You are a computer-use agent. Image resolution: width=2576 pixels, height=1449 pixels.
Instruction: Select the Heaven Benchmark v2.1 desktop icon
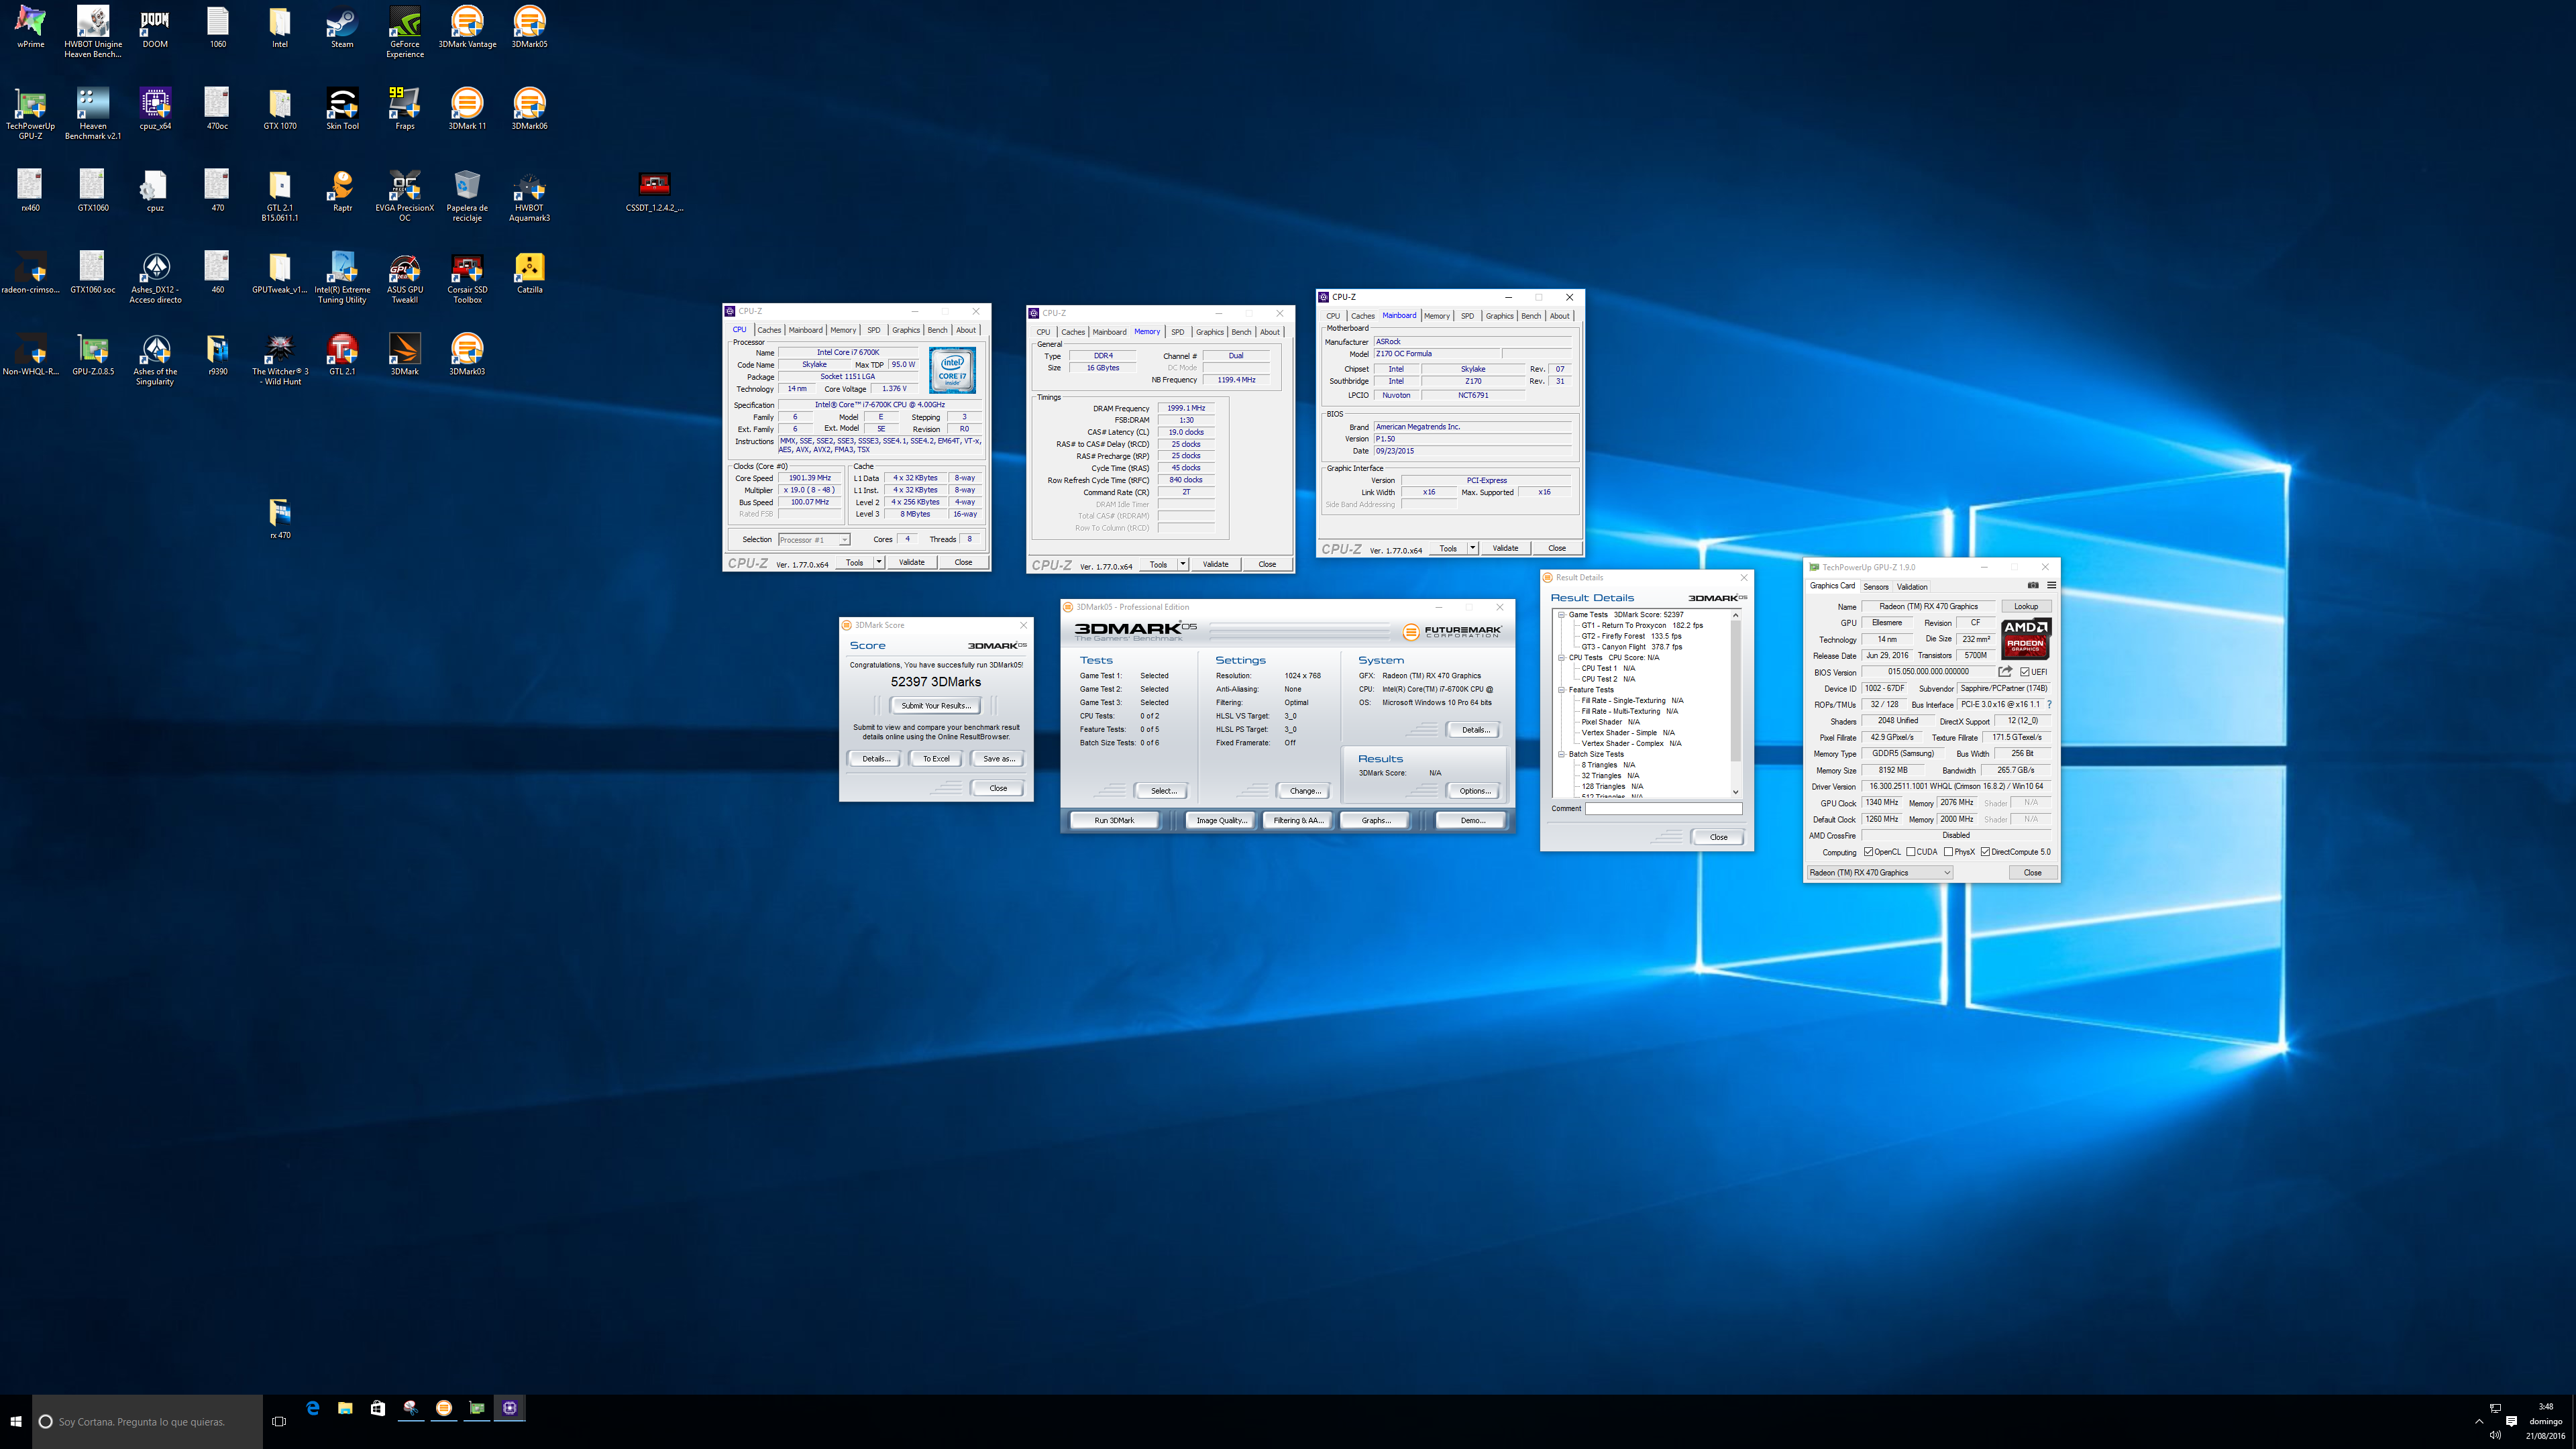[93, 114]
